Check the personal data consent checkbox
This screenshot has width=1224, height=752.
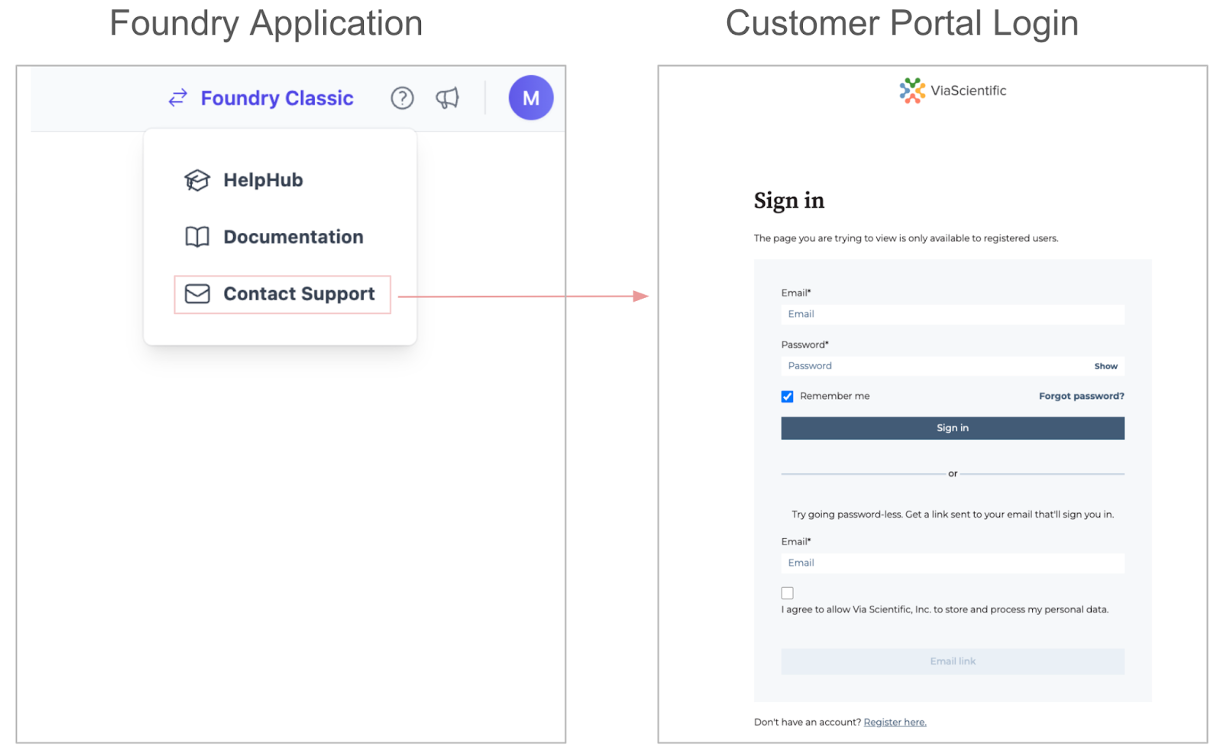(x=787, y=593)
